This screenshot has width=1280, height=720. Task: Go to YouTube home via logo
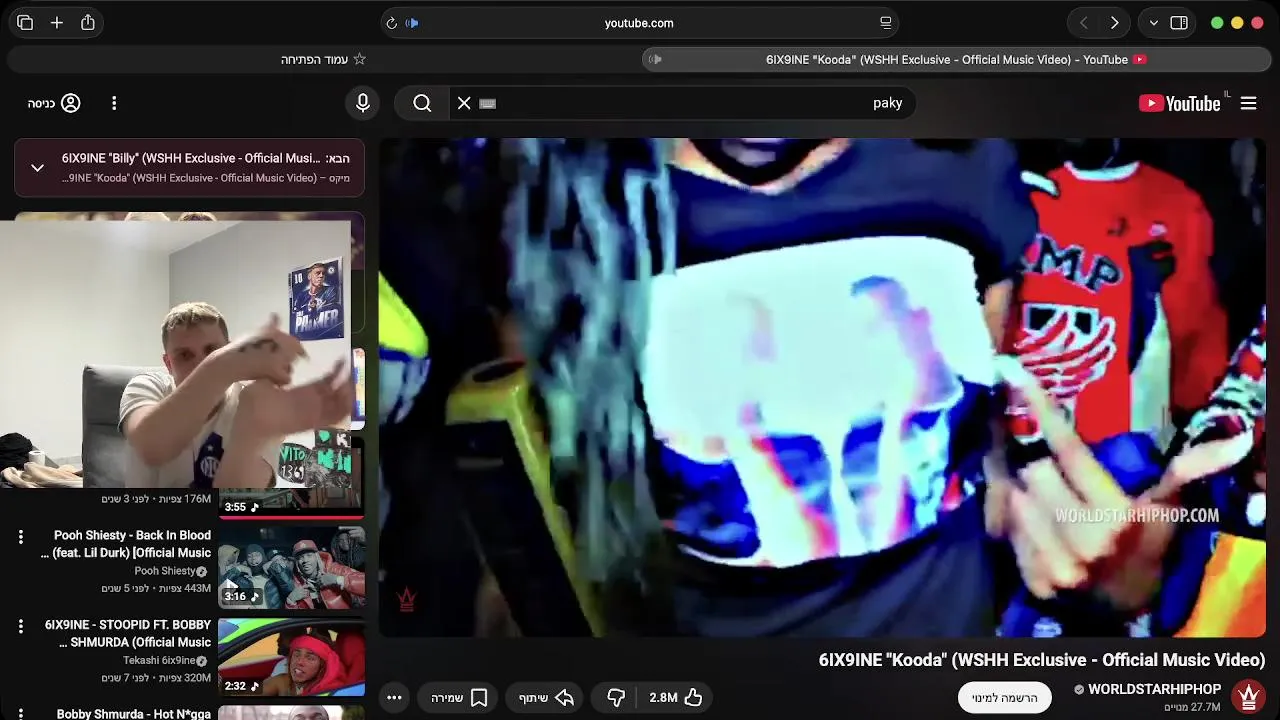(x=1180, y=103)
